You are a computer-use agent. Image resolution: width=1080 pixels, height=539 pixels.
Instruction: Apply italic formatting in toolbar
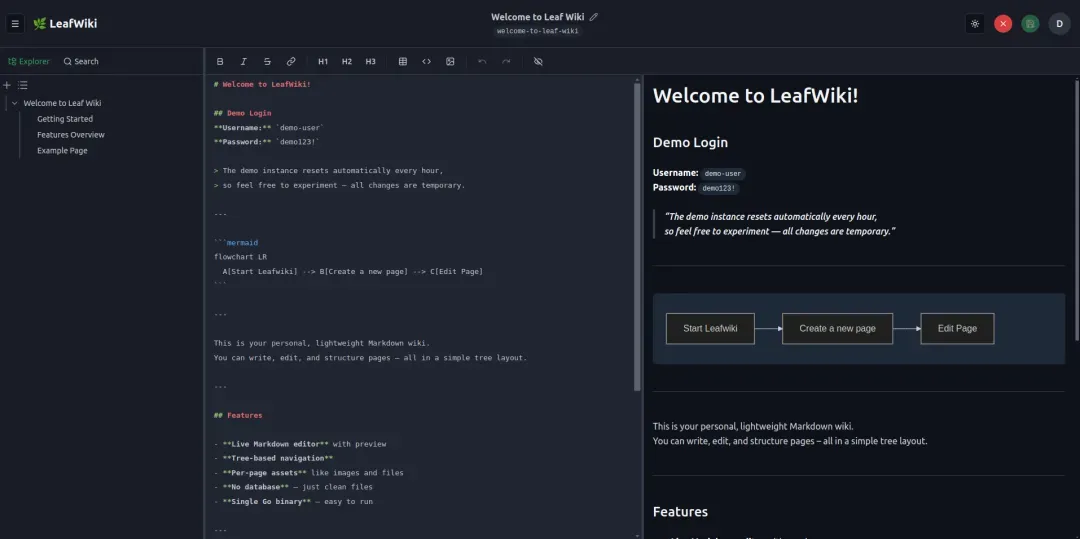tap(243, 61)
